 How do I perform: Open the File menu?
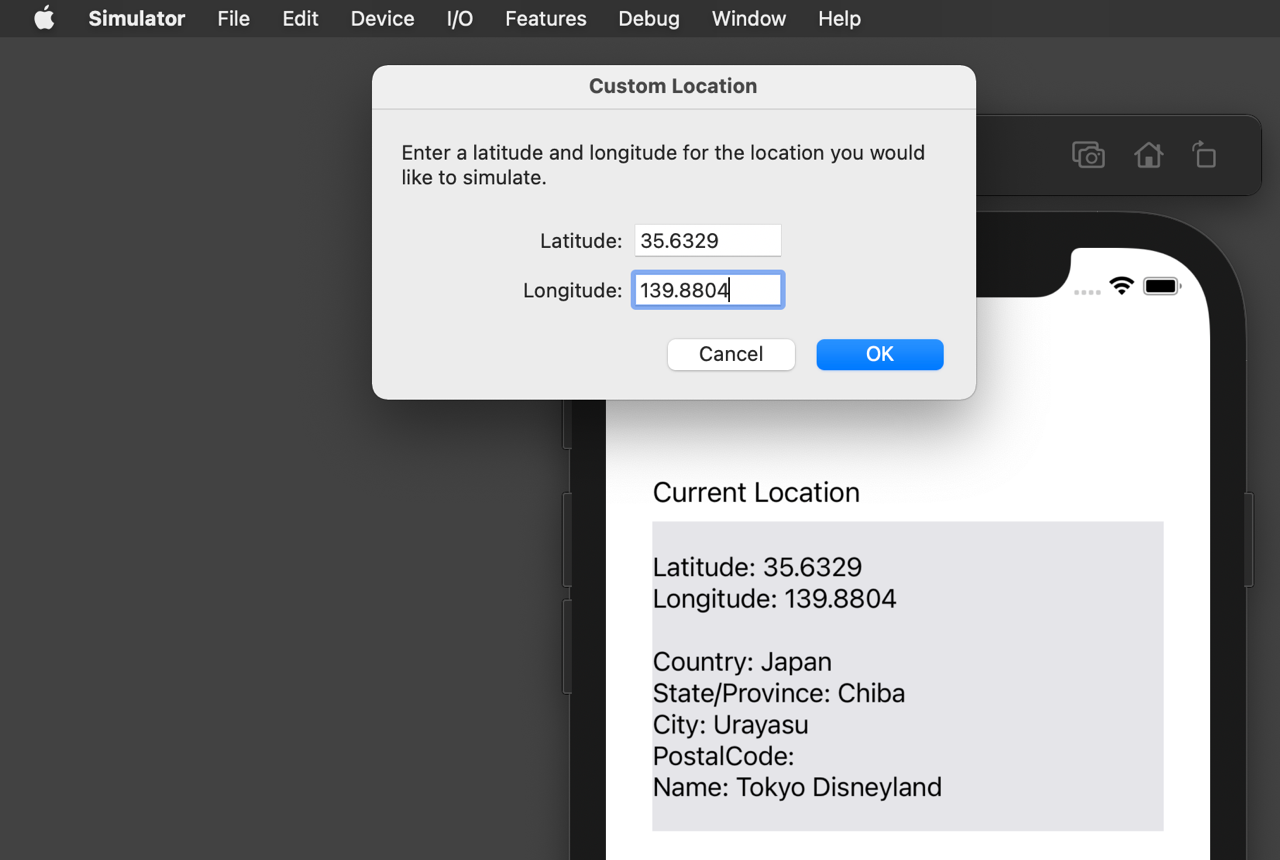tap(233, 18)
